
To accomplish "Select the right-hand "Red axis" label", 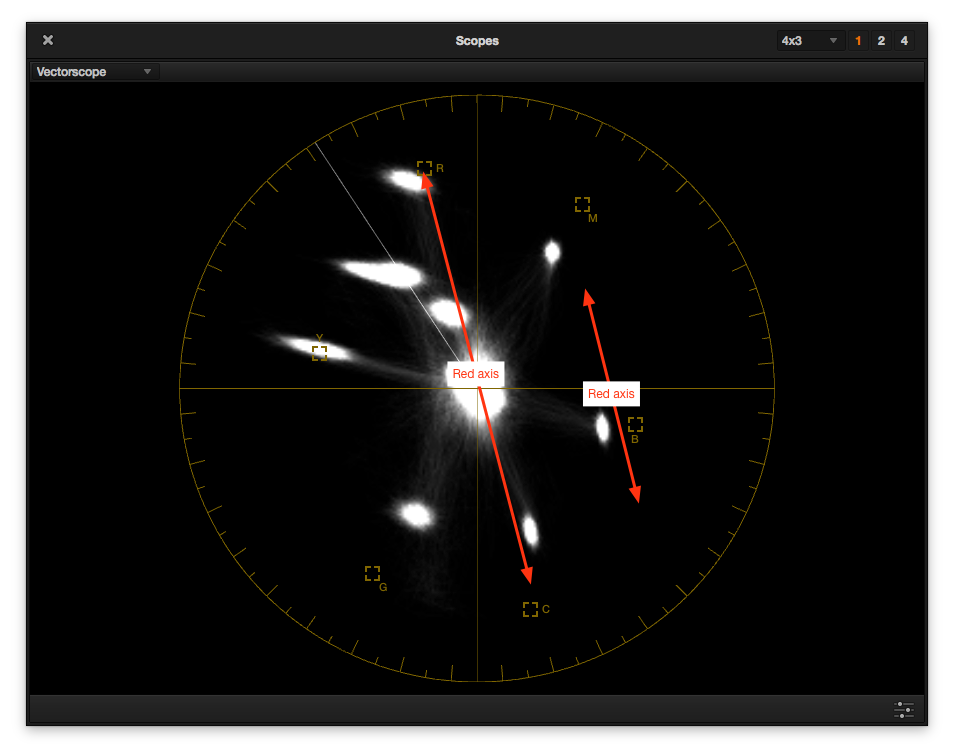I will tap(610, 394).
